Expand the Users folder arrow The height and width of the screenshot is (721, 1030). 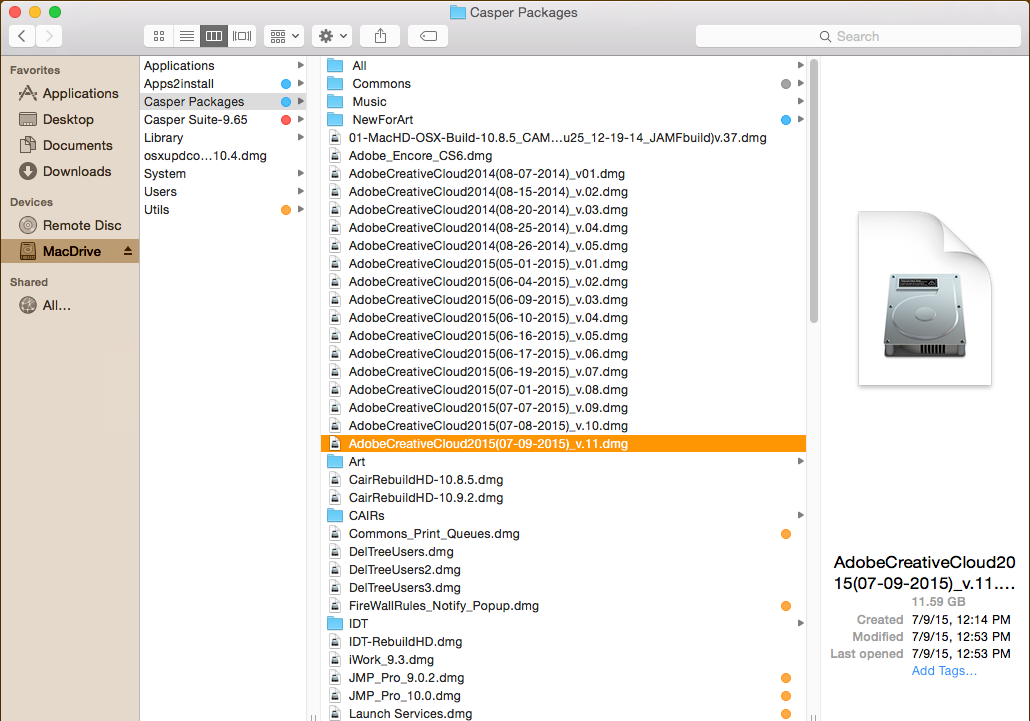[300, 191]
